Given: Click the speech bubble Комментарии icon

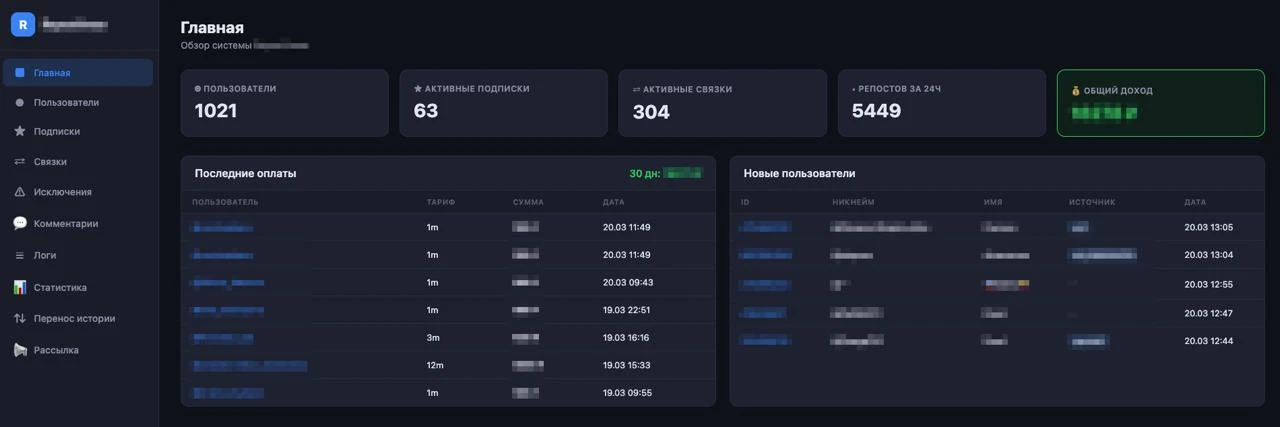Looking at the screenshot, I should [20, 224].
